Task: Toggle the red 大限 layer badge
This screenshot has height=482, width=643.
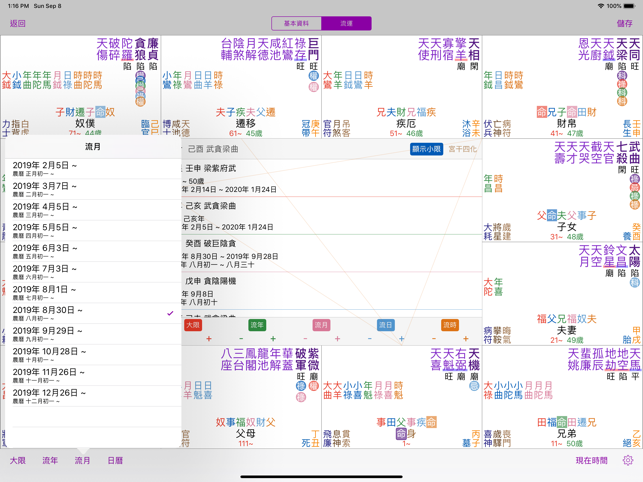Action: (x=193, y=325)
